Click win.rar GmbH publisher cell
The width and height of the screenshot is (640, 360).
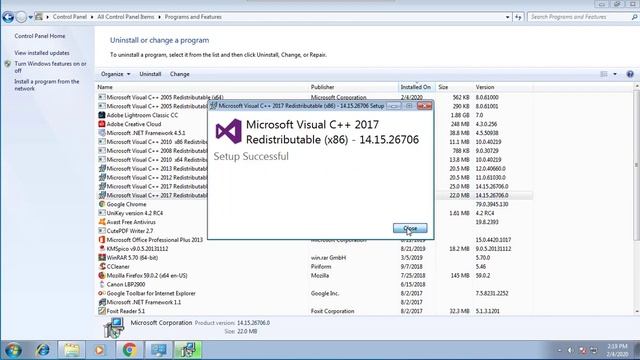[x=328, y=258]
